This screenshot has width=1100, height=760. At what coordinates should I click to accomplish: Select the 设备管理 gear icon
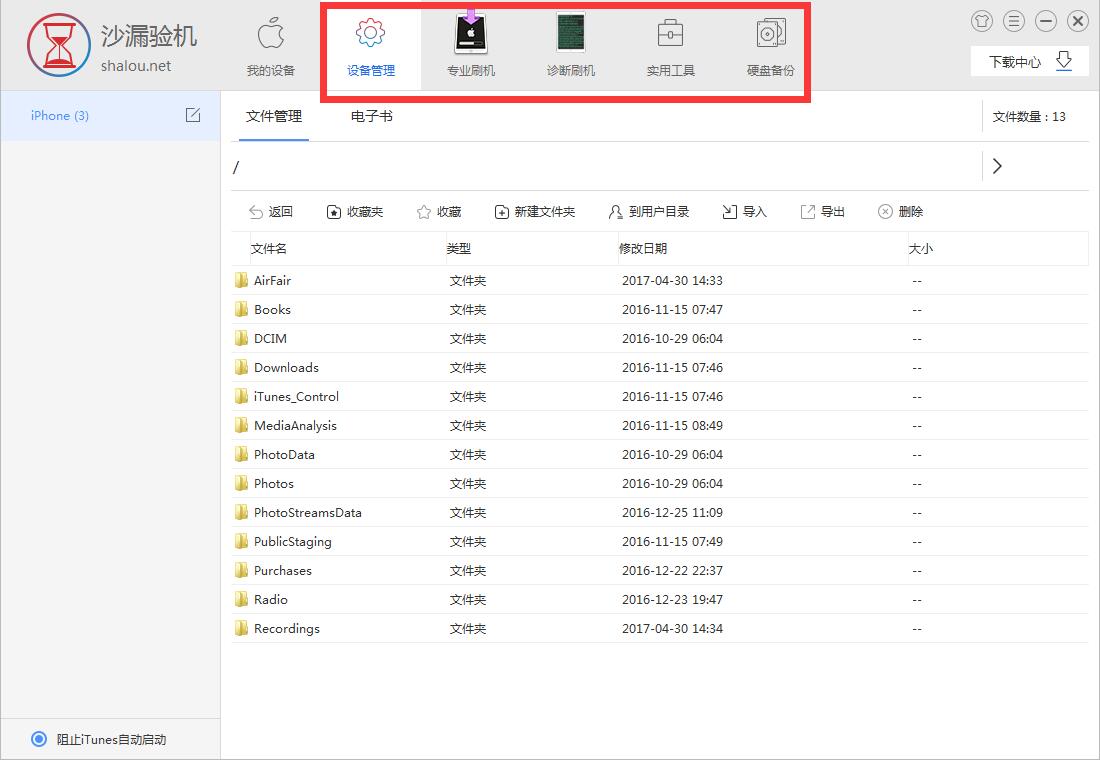(x=370, y=33)
